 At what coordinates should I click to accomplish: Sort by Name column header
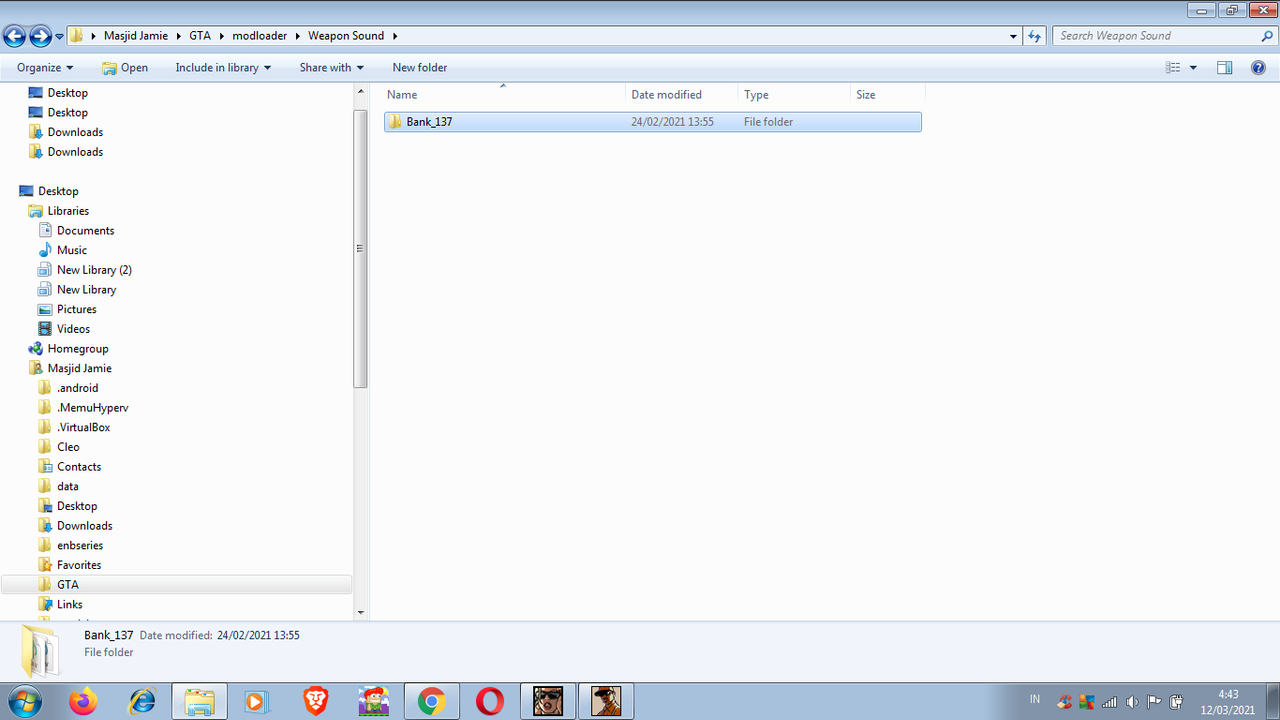pyautogui.click(x=503, y=94)
